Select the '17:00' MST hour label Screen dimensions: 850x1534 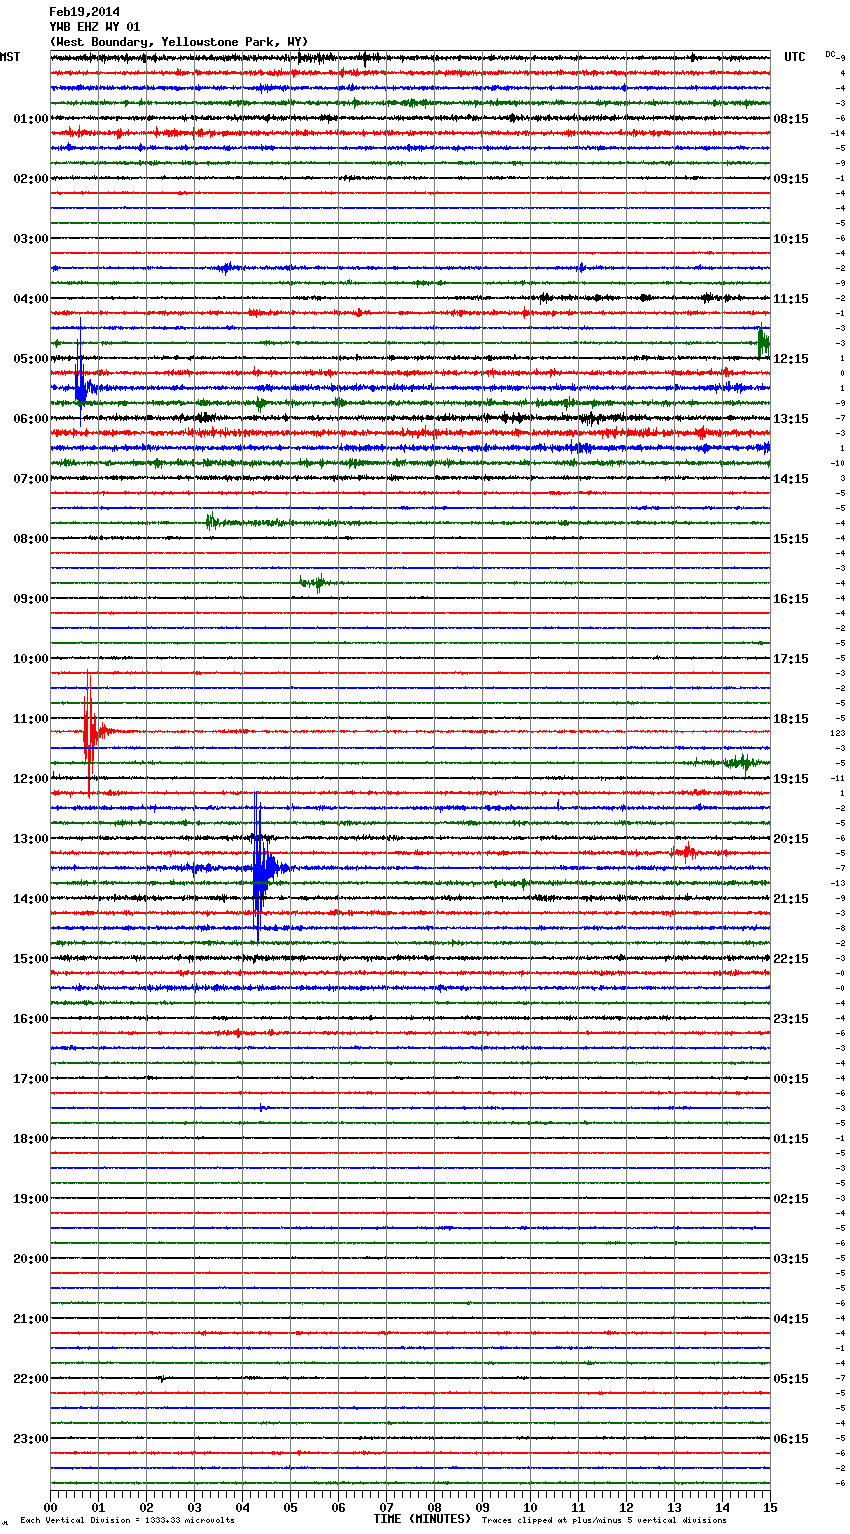[31, 1079]
